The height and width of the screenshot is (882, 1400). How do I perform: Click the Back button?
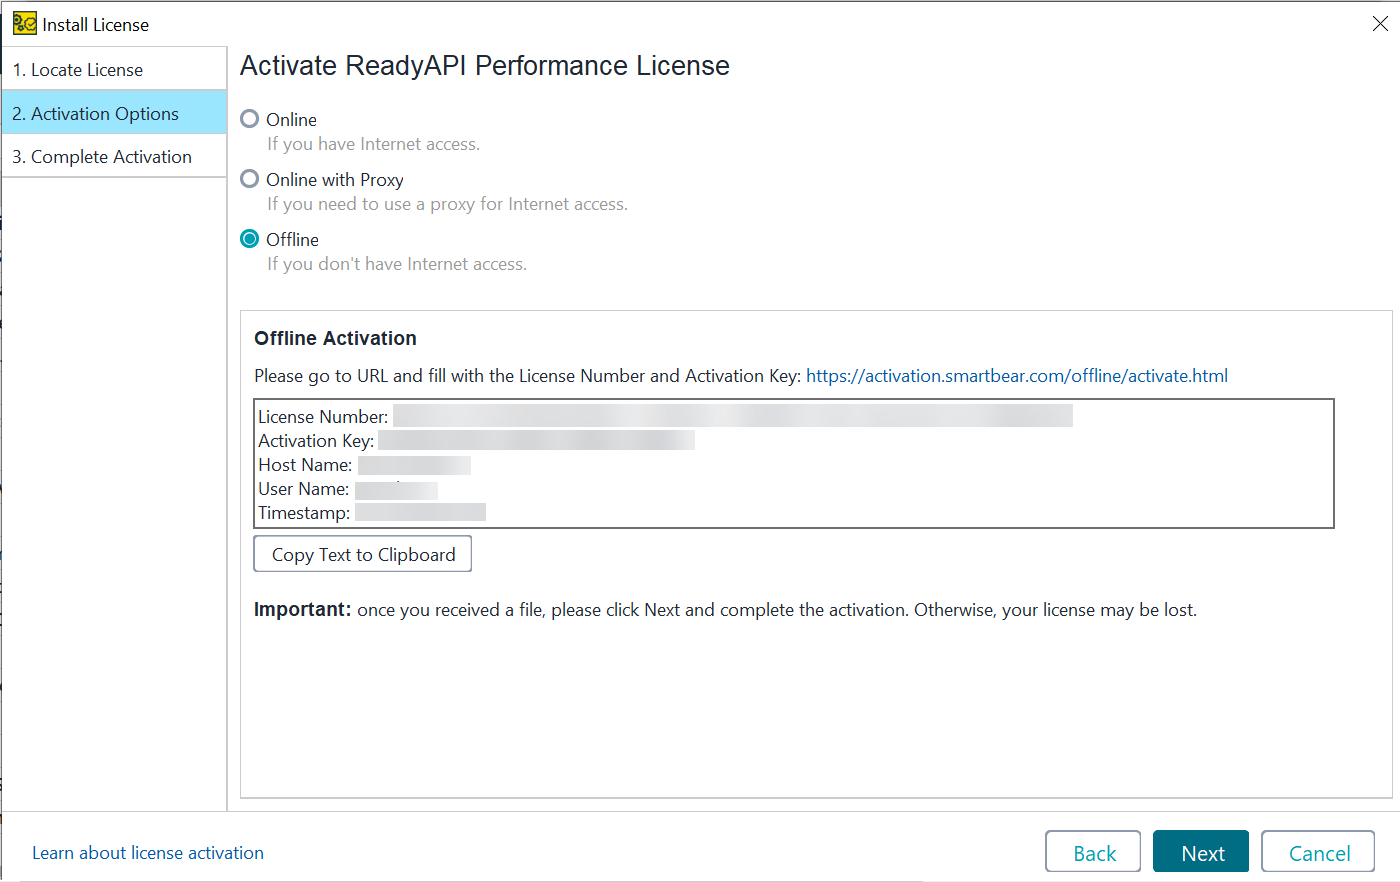1092,851
